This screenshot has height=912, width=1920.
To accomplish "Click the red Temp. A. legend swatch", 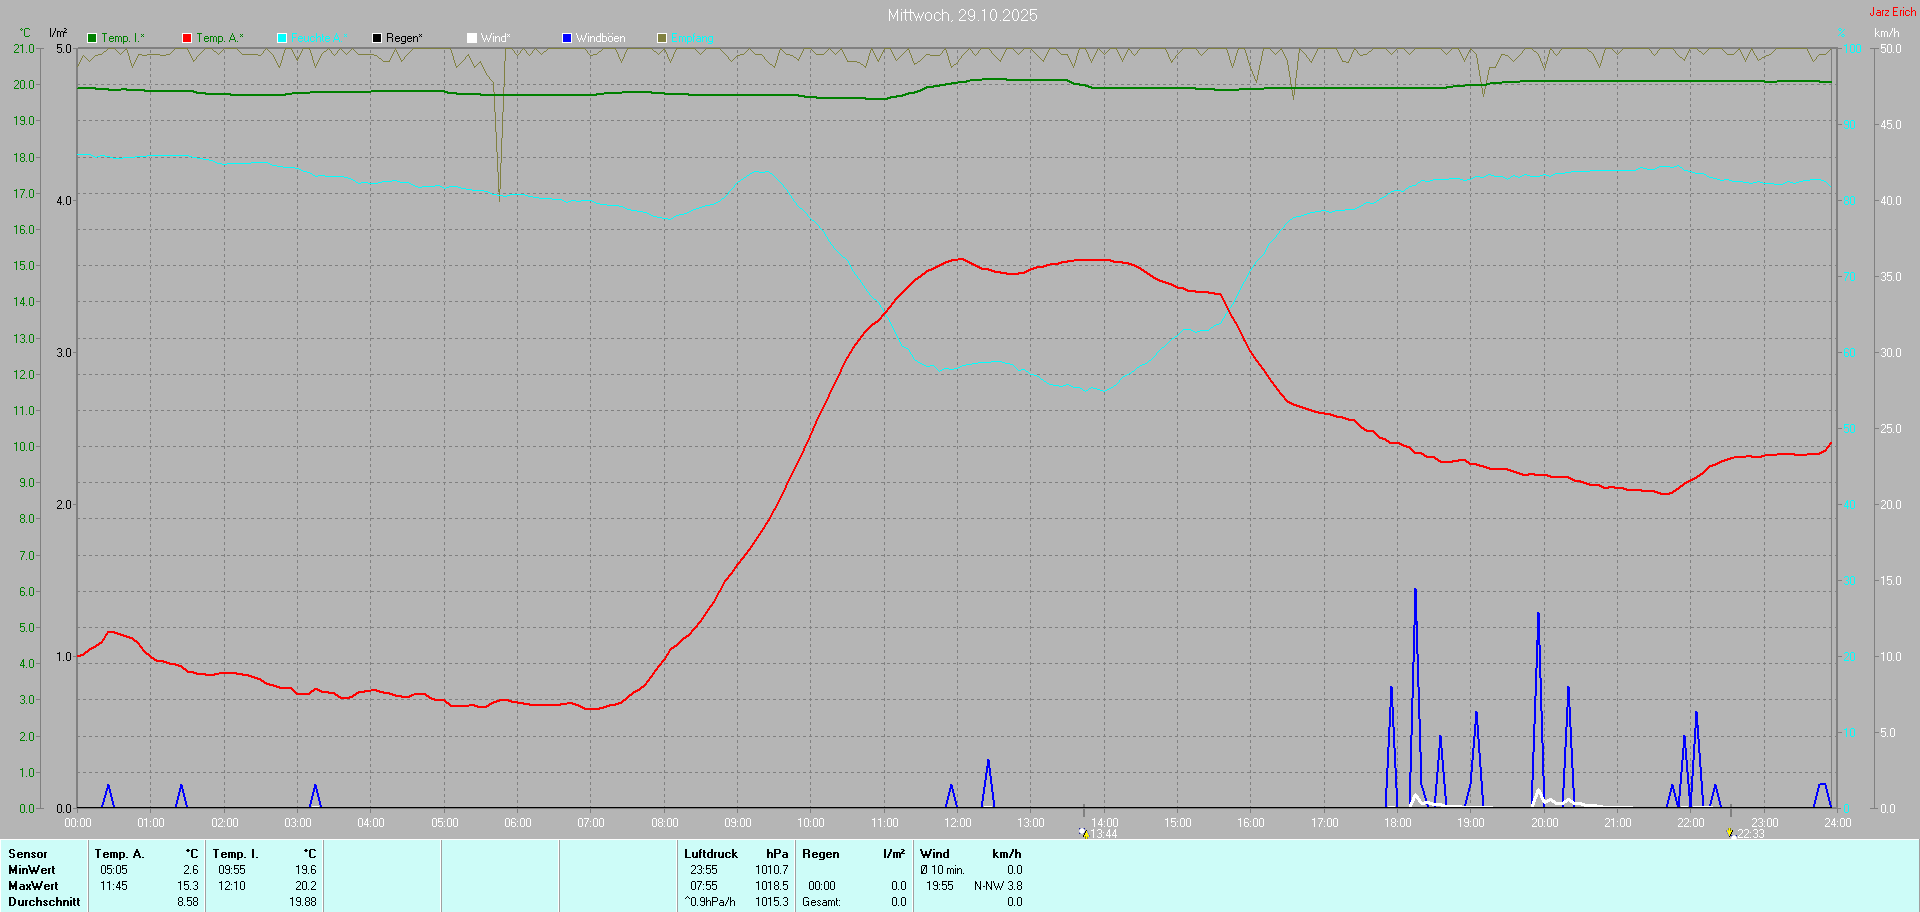I will point(187,38).
